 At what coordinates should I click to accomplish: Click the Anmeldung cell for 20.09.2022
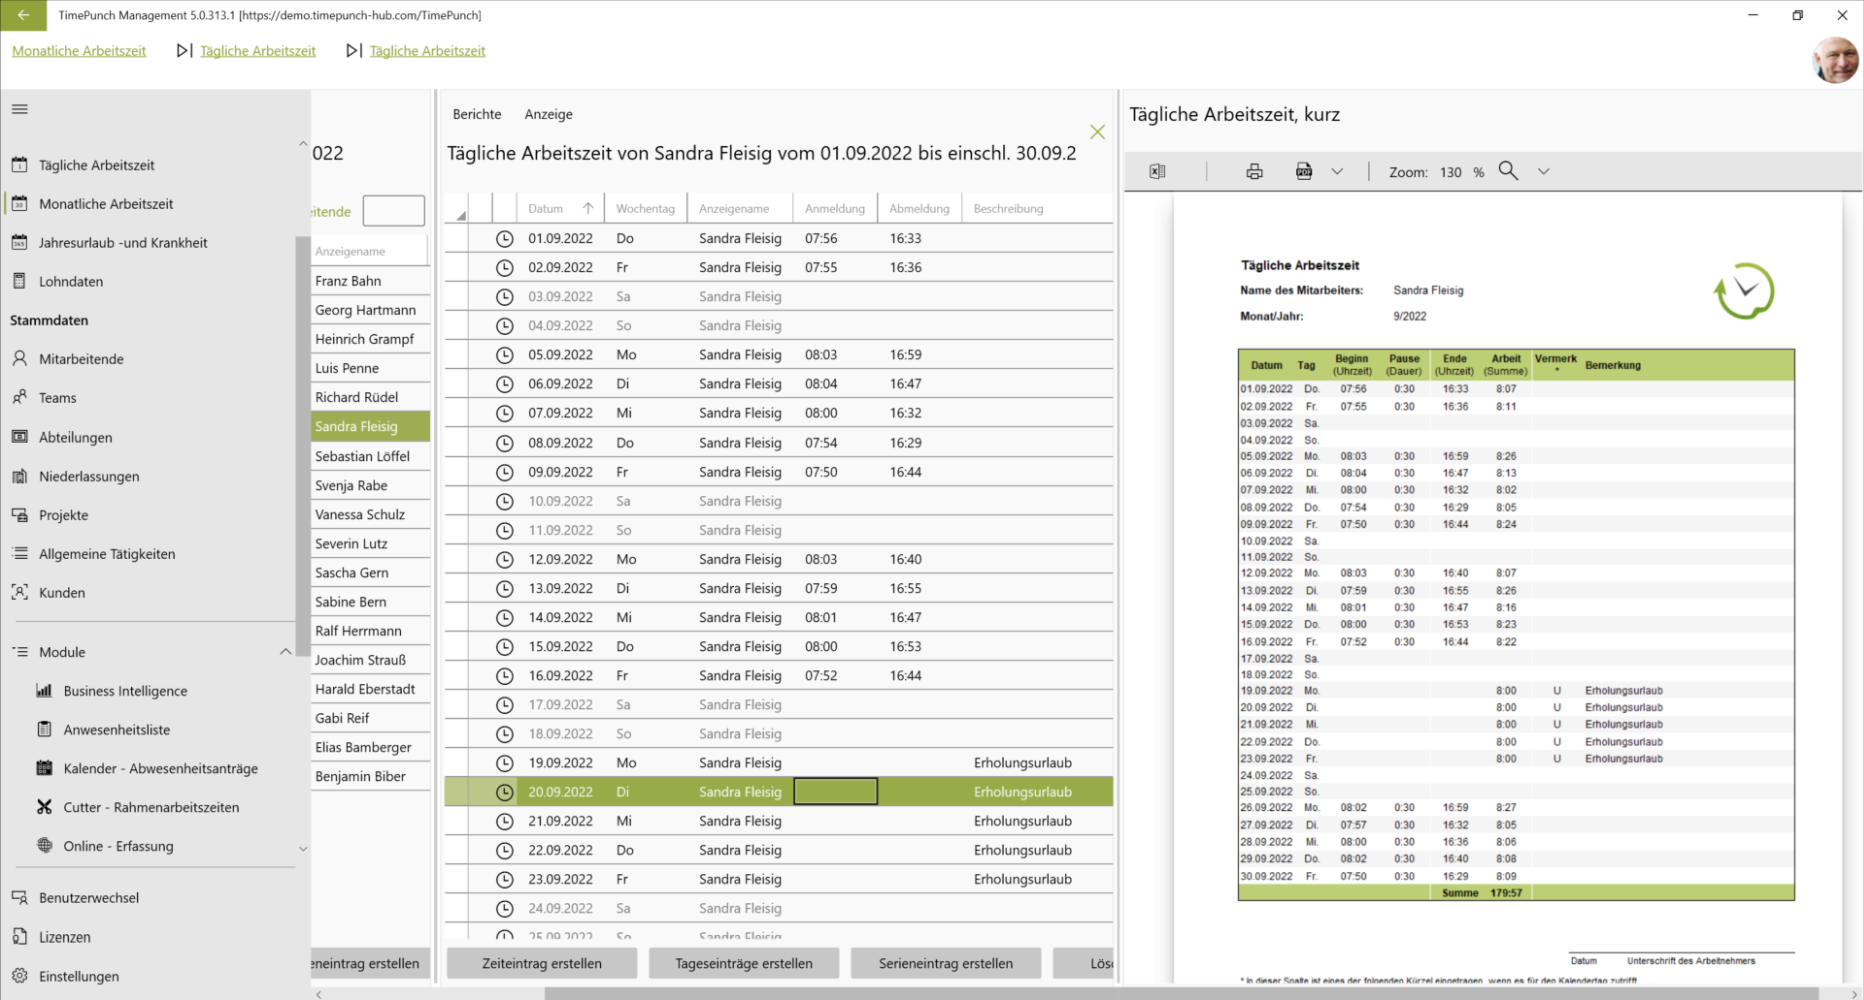pos(835,792)
